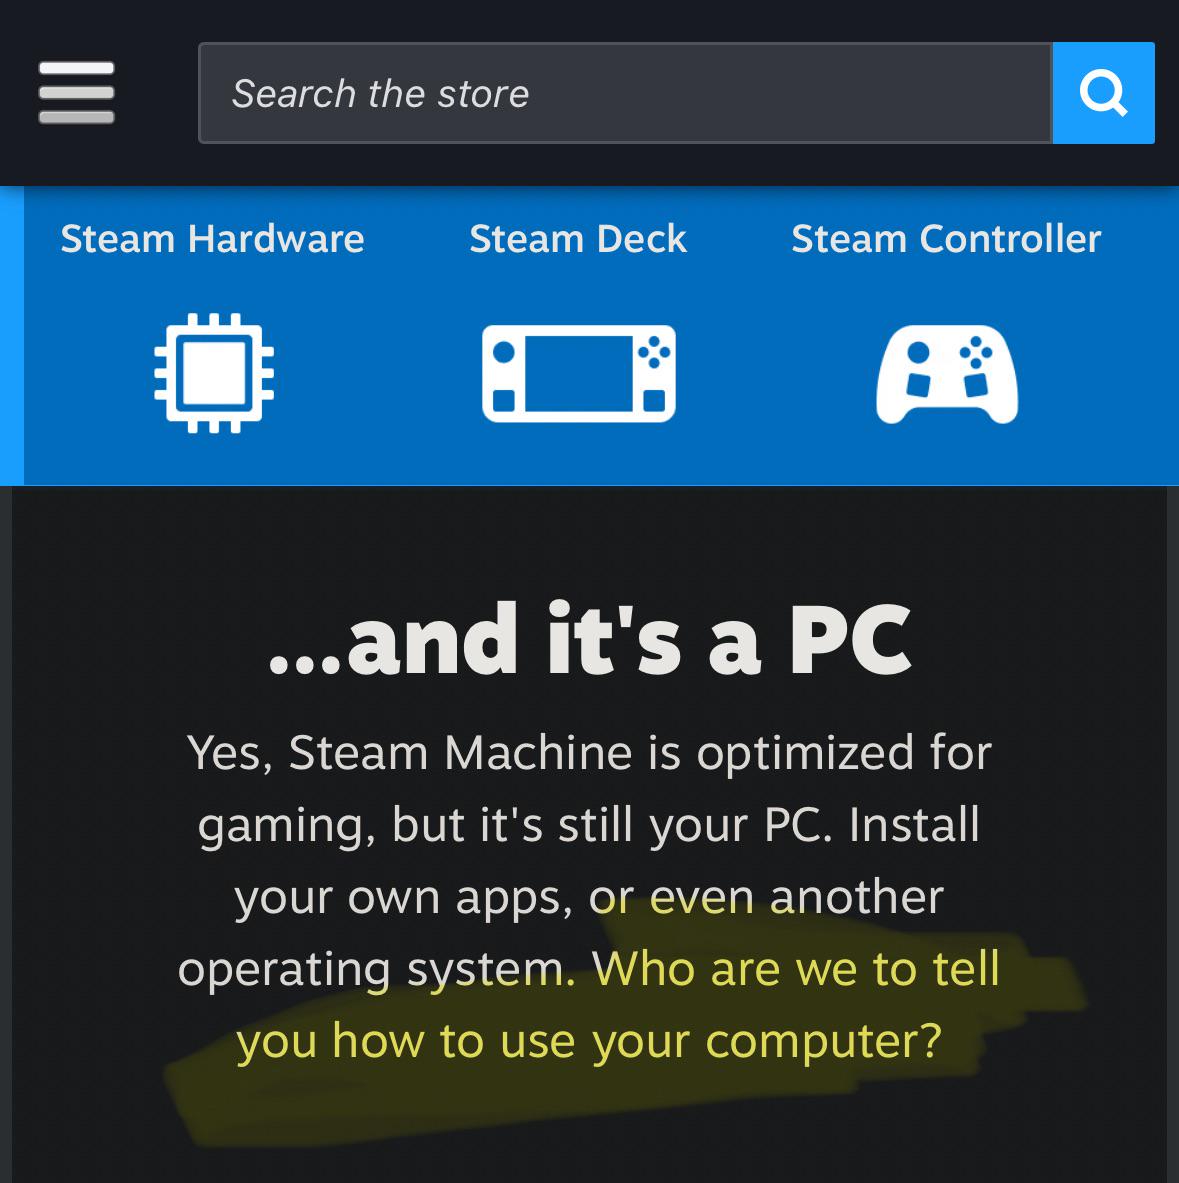Click the "operating system." text
The height and width of the screenshot is (1183, 1179).
coord(377,969)
